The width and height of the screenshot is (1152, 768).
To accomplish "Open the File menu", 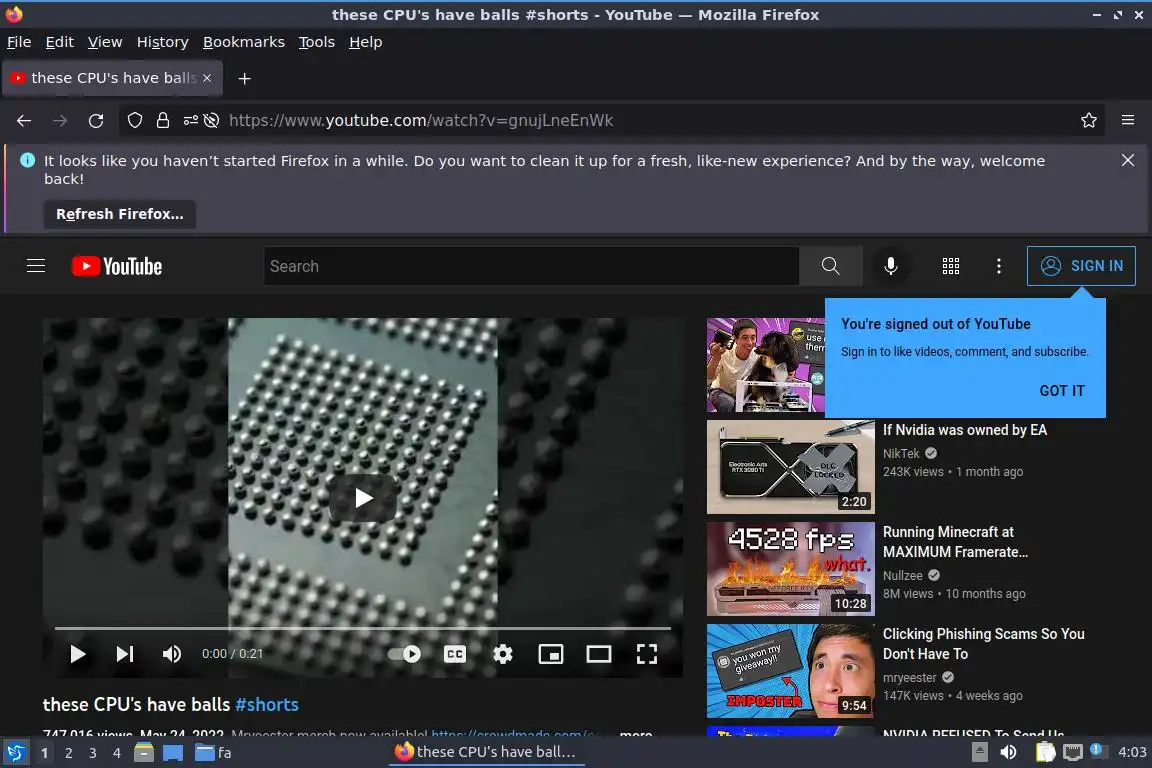I will pyautogui.click(x=19, y=42).
